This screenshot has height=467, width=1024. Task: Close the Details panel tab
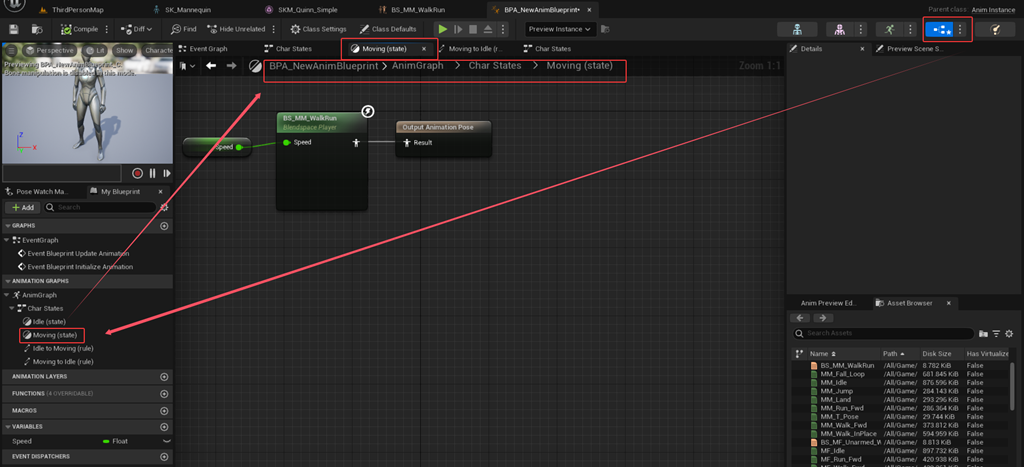point(862,49)
